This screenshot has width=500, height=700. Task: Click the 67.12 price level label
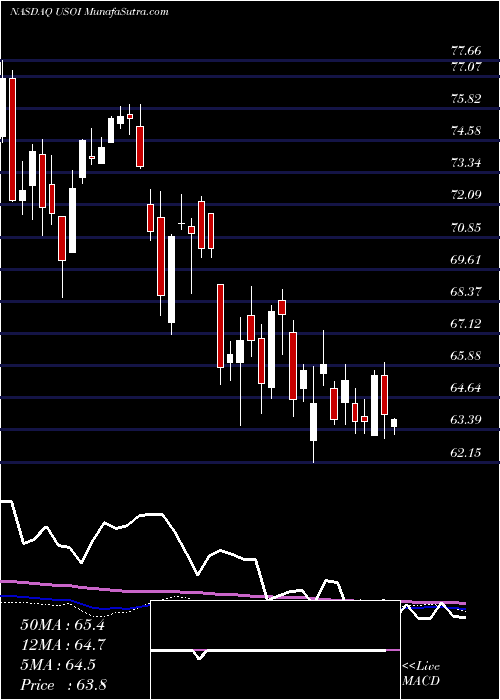tap(466, 324)
